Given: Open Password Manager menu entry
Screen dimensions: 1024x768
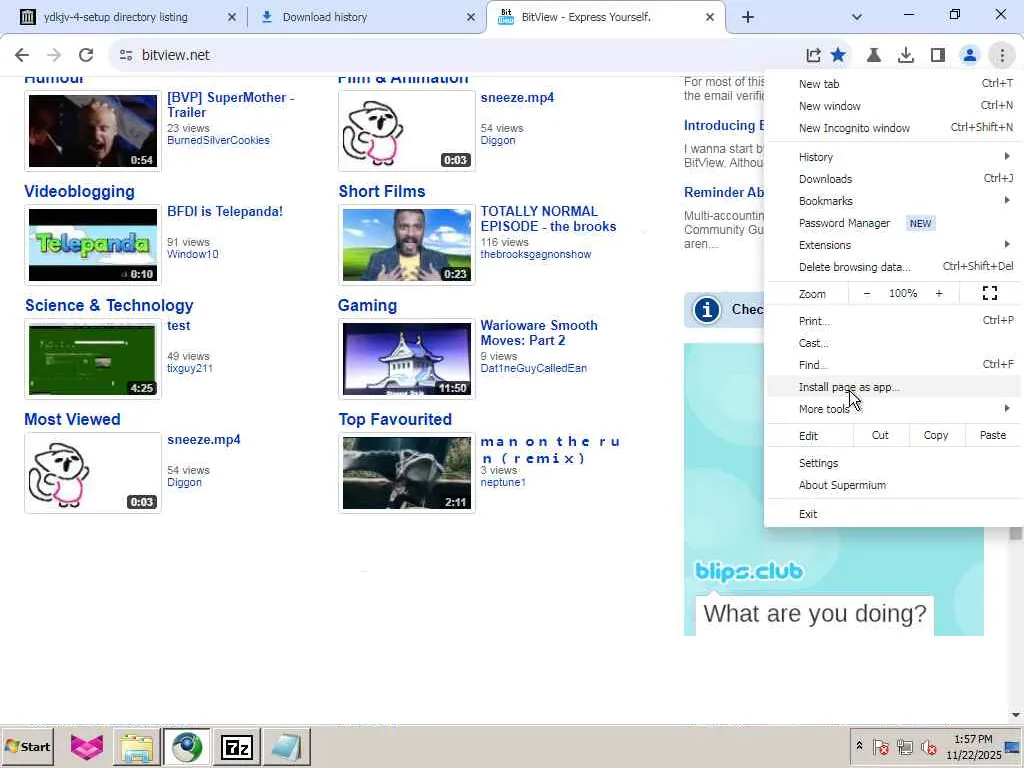Looking at the screenshot, I should (x=893, y=223).
